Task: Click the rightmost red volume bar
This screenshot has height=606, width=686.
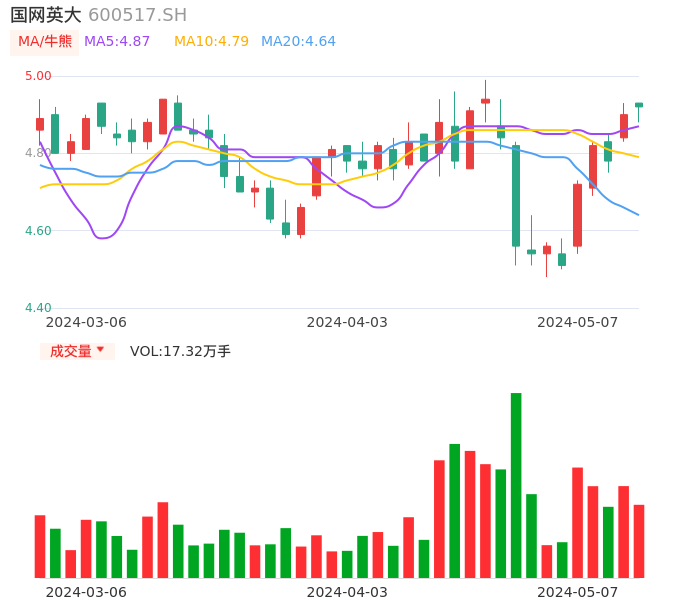Action: pos(639,541)
